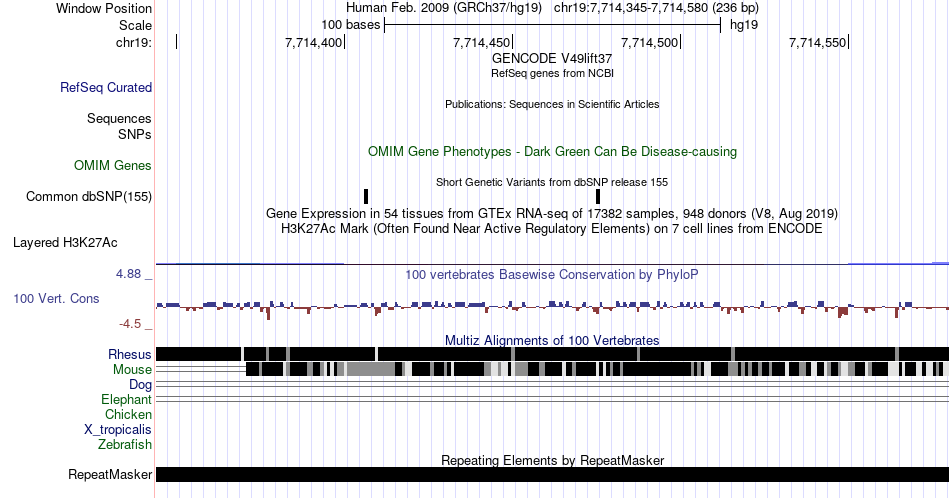Click the -4.5 PhyloP lower value

pyautogui.click(x=130, y=324)
